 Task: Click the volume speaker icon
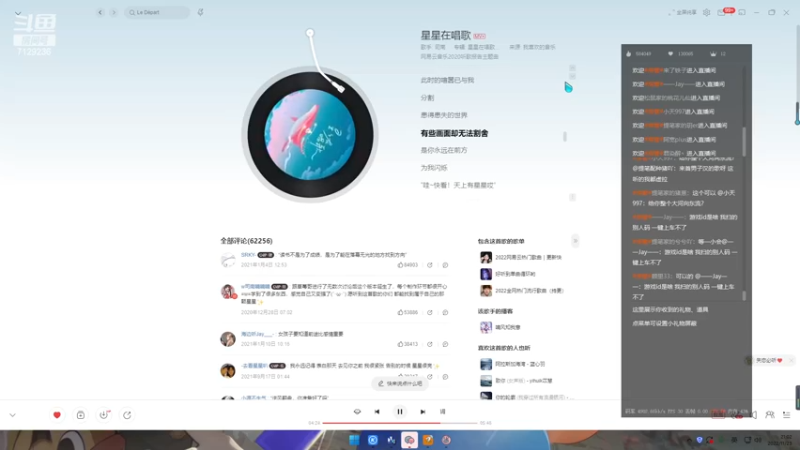click(754, 415)
